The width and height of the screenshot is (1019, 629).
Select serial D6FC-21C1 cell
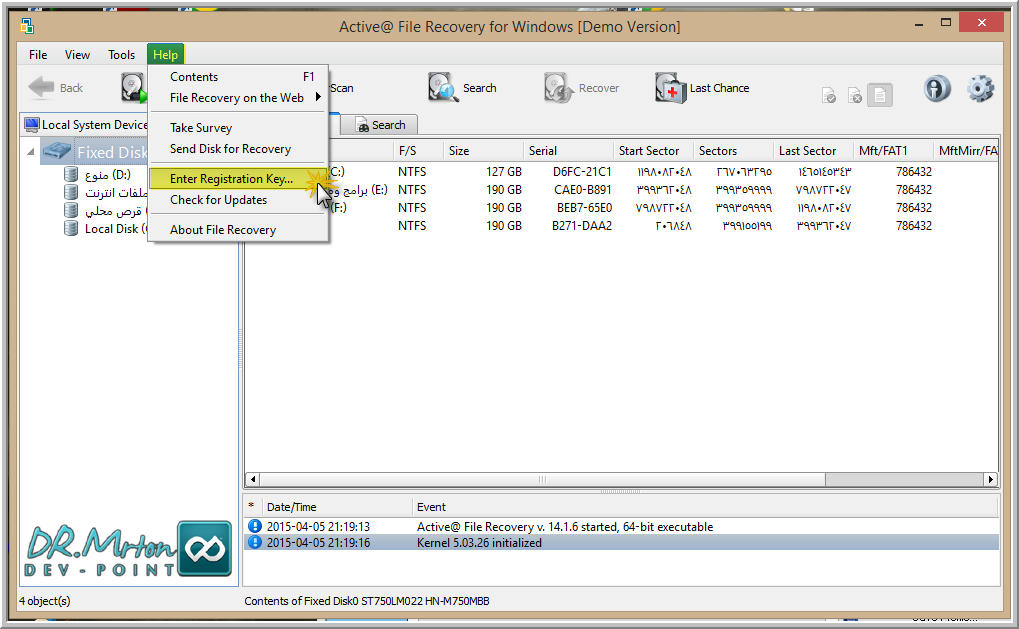tap(582, 172)
